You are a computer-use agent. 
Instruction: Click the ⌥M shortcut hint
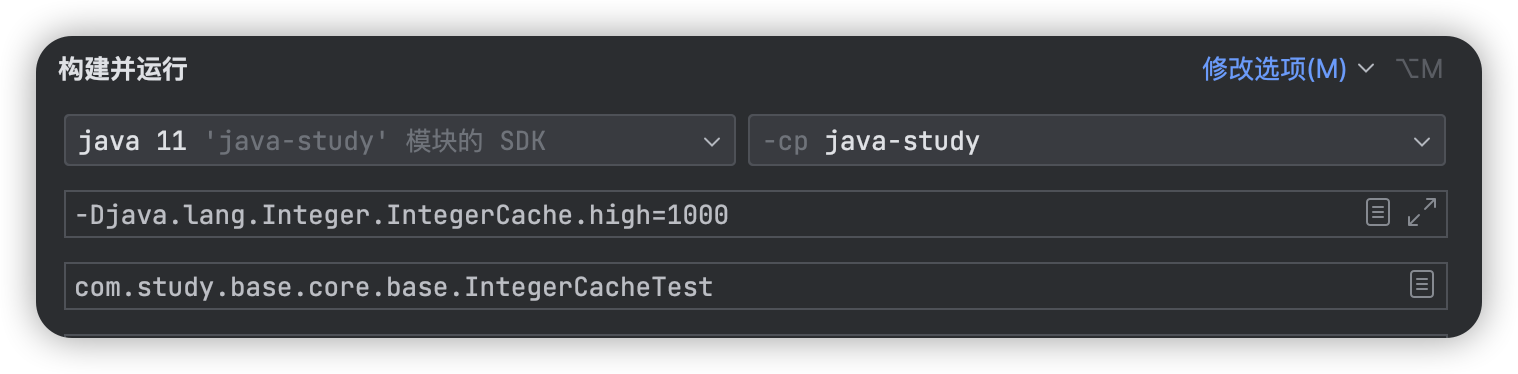[1420, 69]
